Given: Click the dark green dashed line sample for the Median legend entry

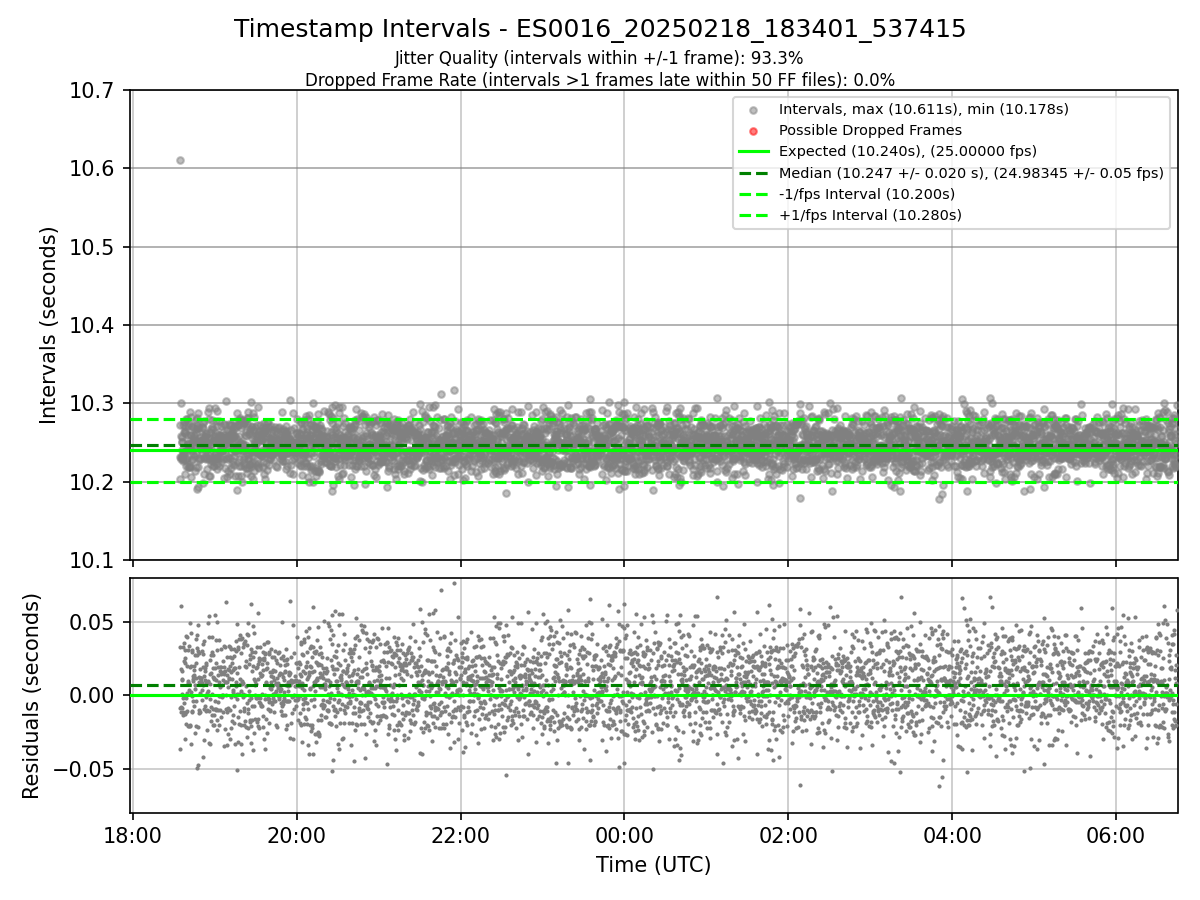Looking at the screenshot, I should point(754,173).
